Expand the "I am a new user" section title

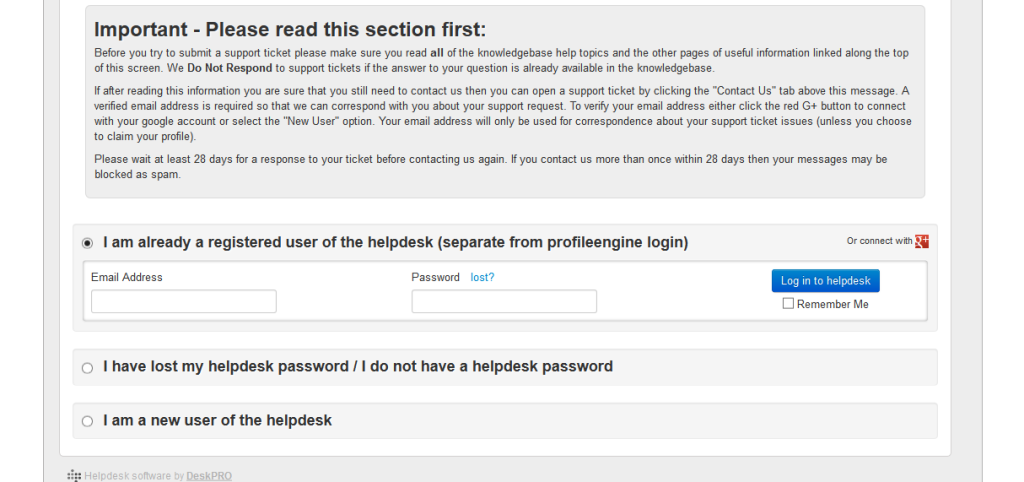click(x=217, y=421)
